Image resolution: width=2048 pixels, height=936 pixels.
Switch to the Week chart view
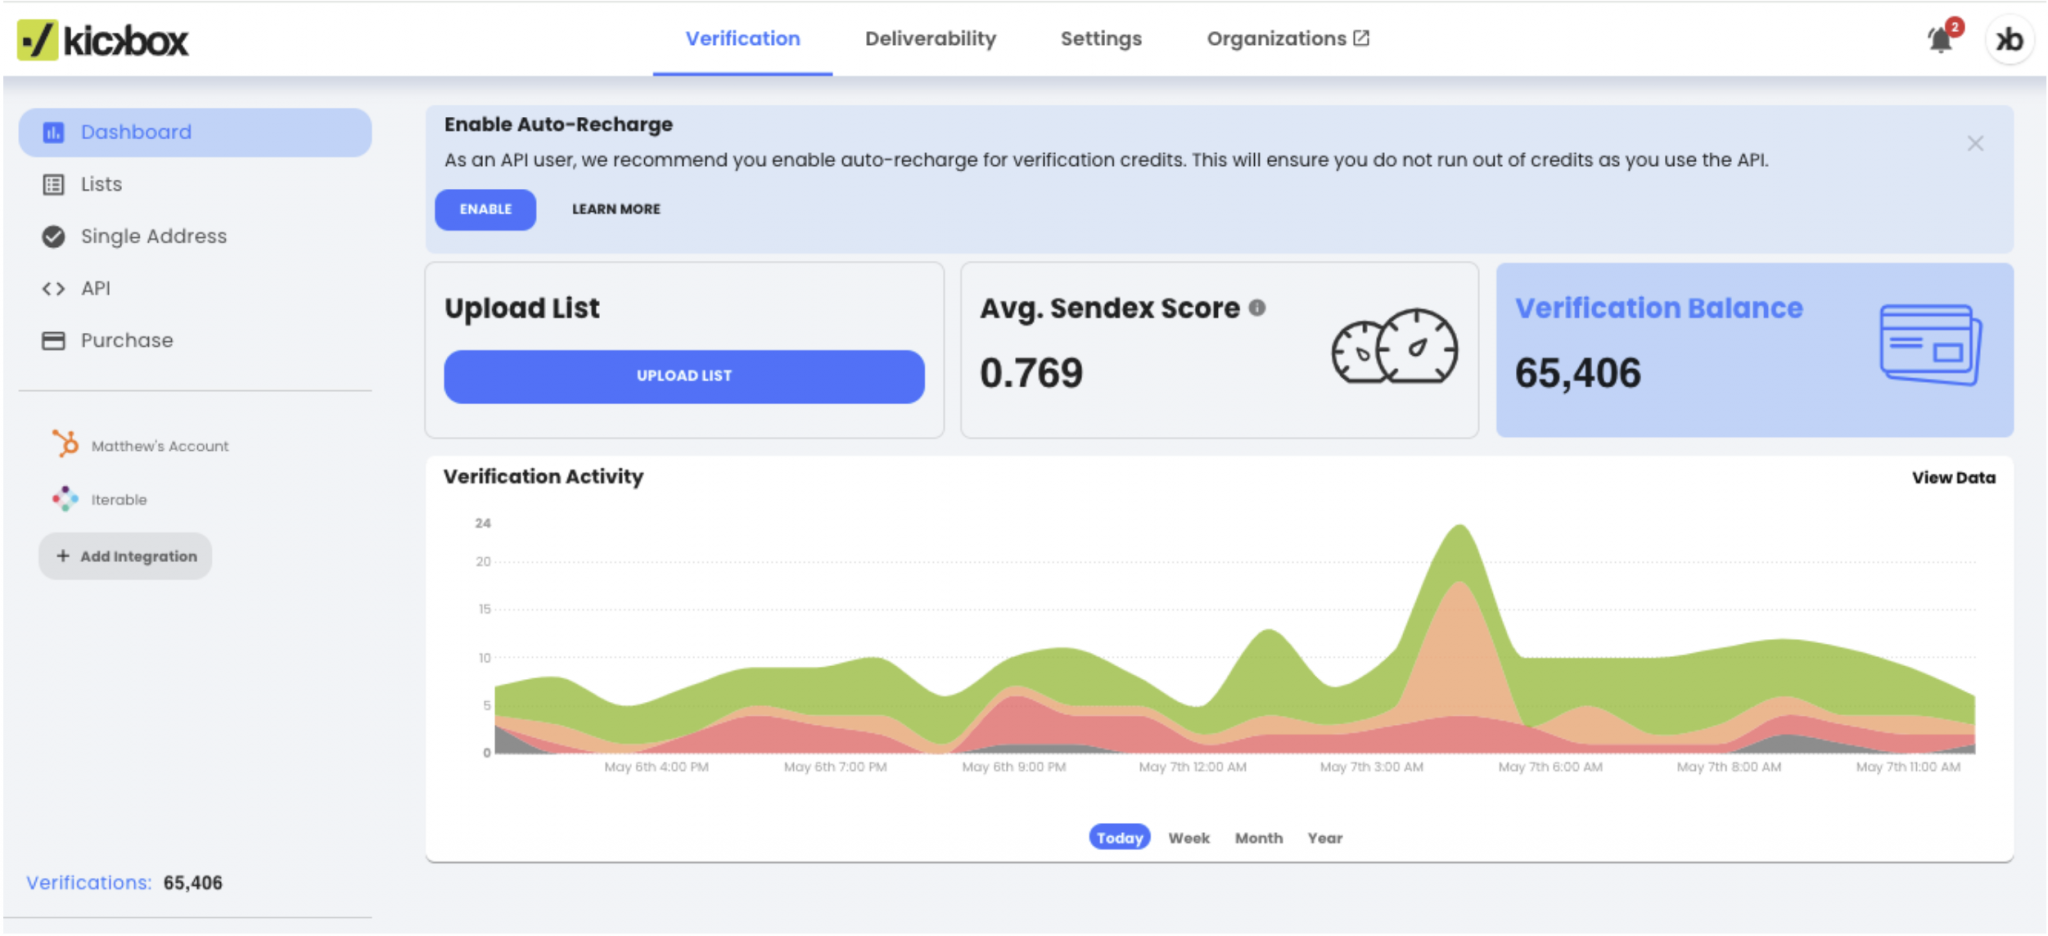(1188, 837)
